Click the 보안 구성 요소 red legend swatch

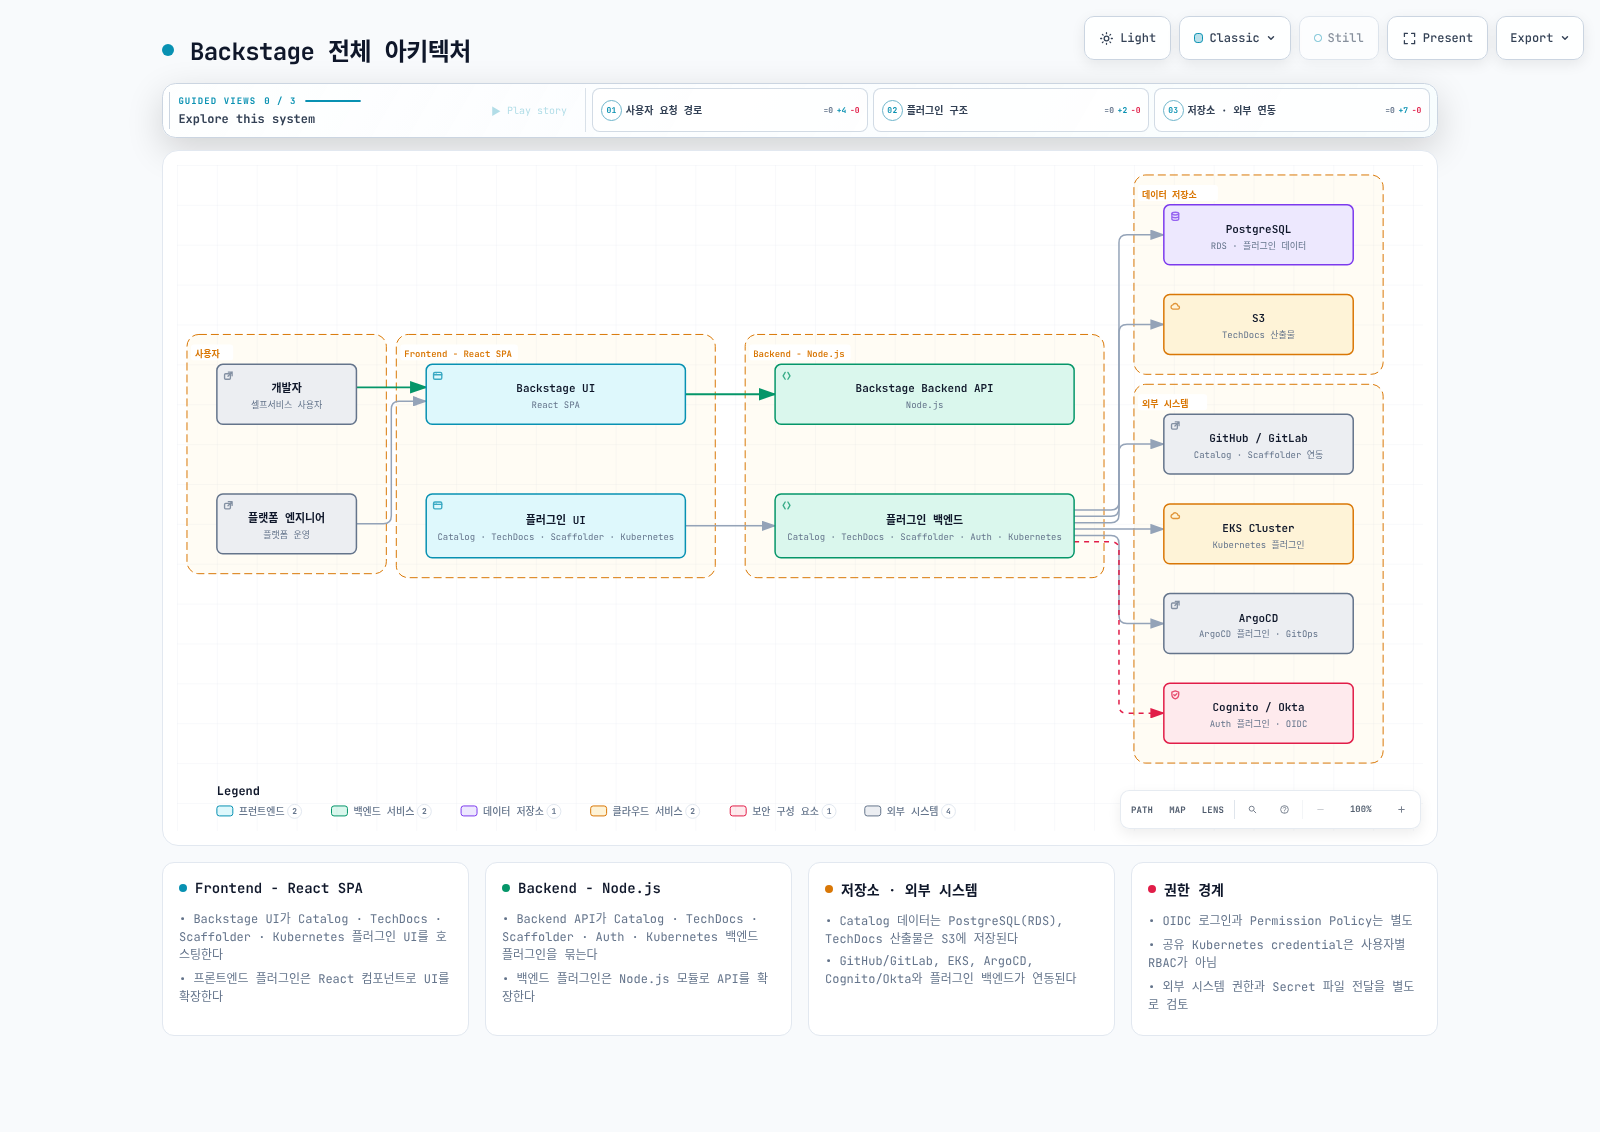(x=738, y=811)
